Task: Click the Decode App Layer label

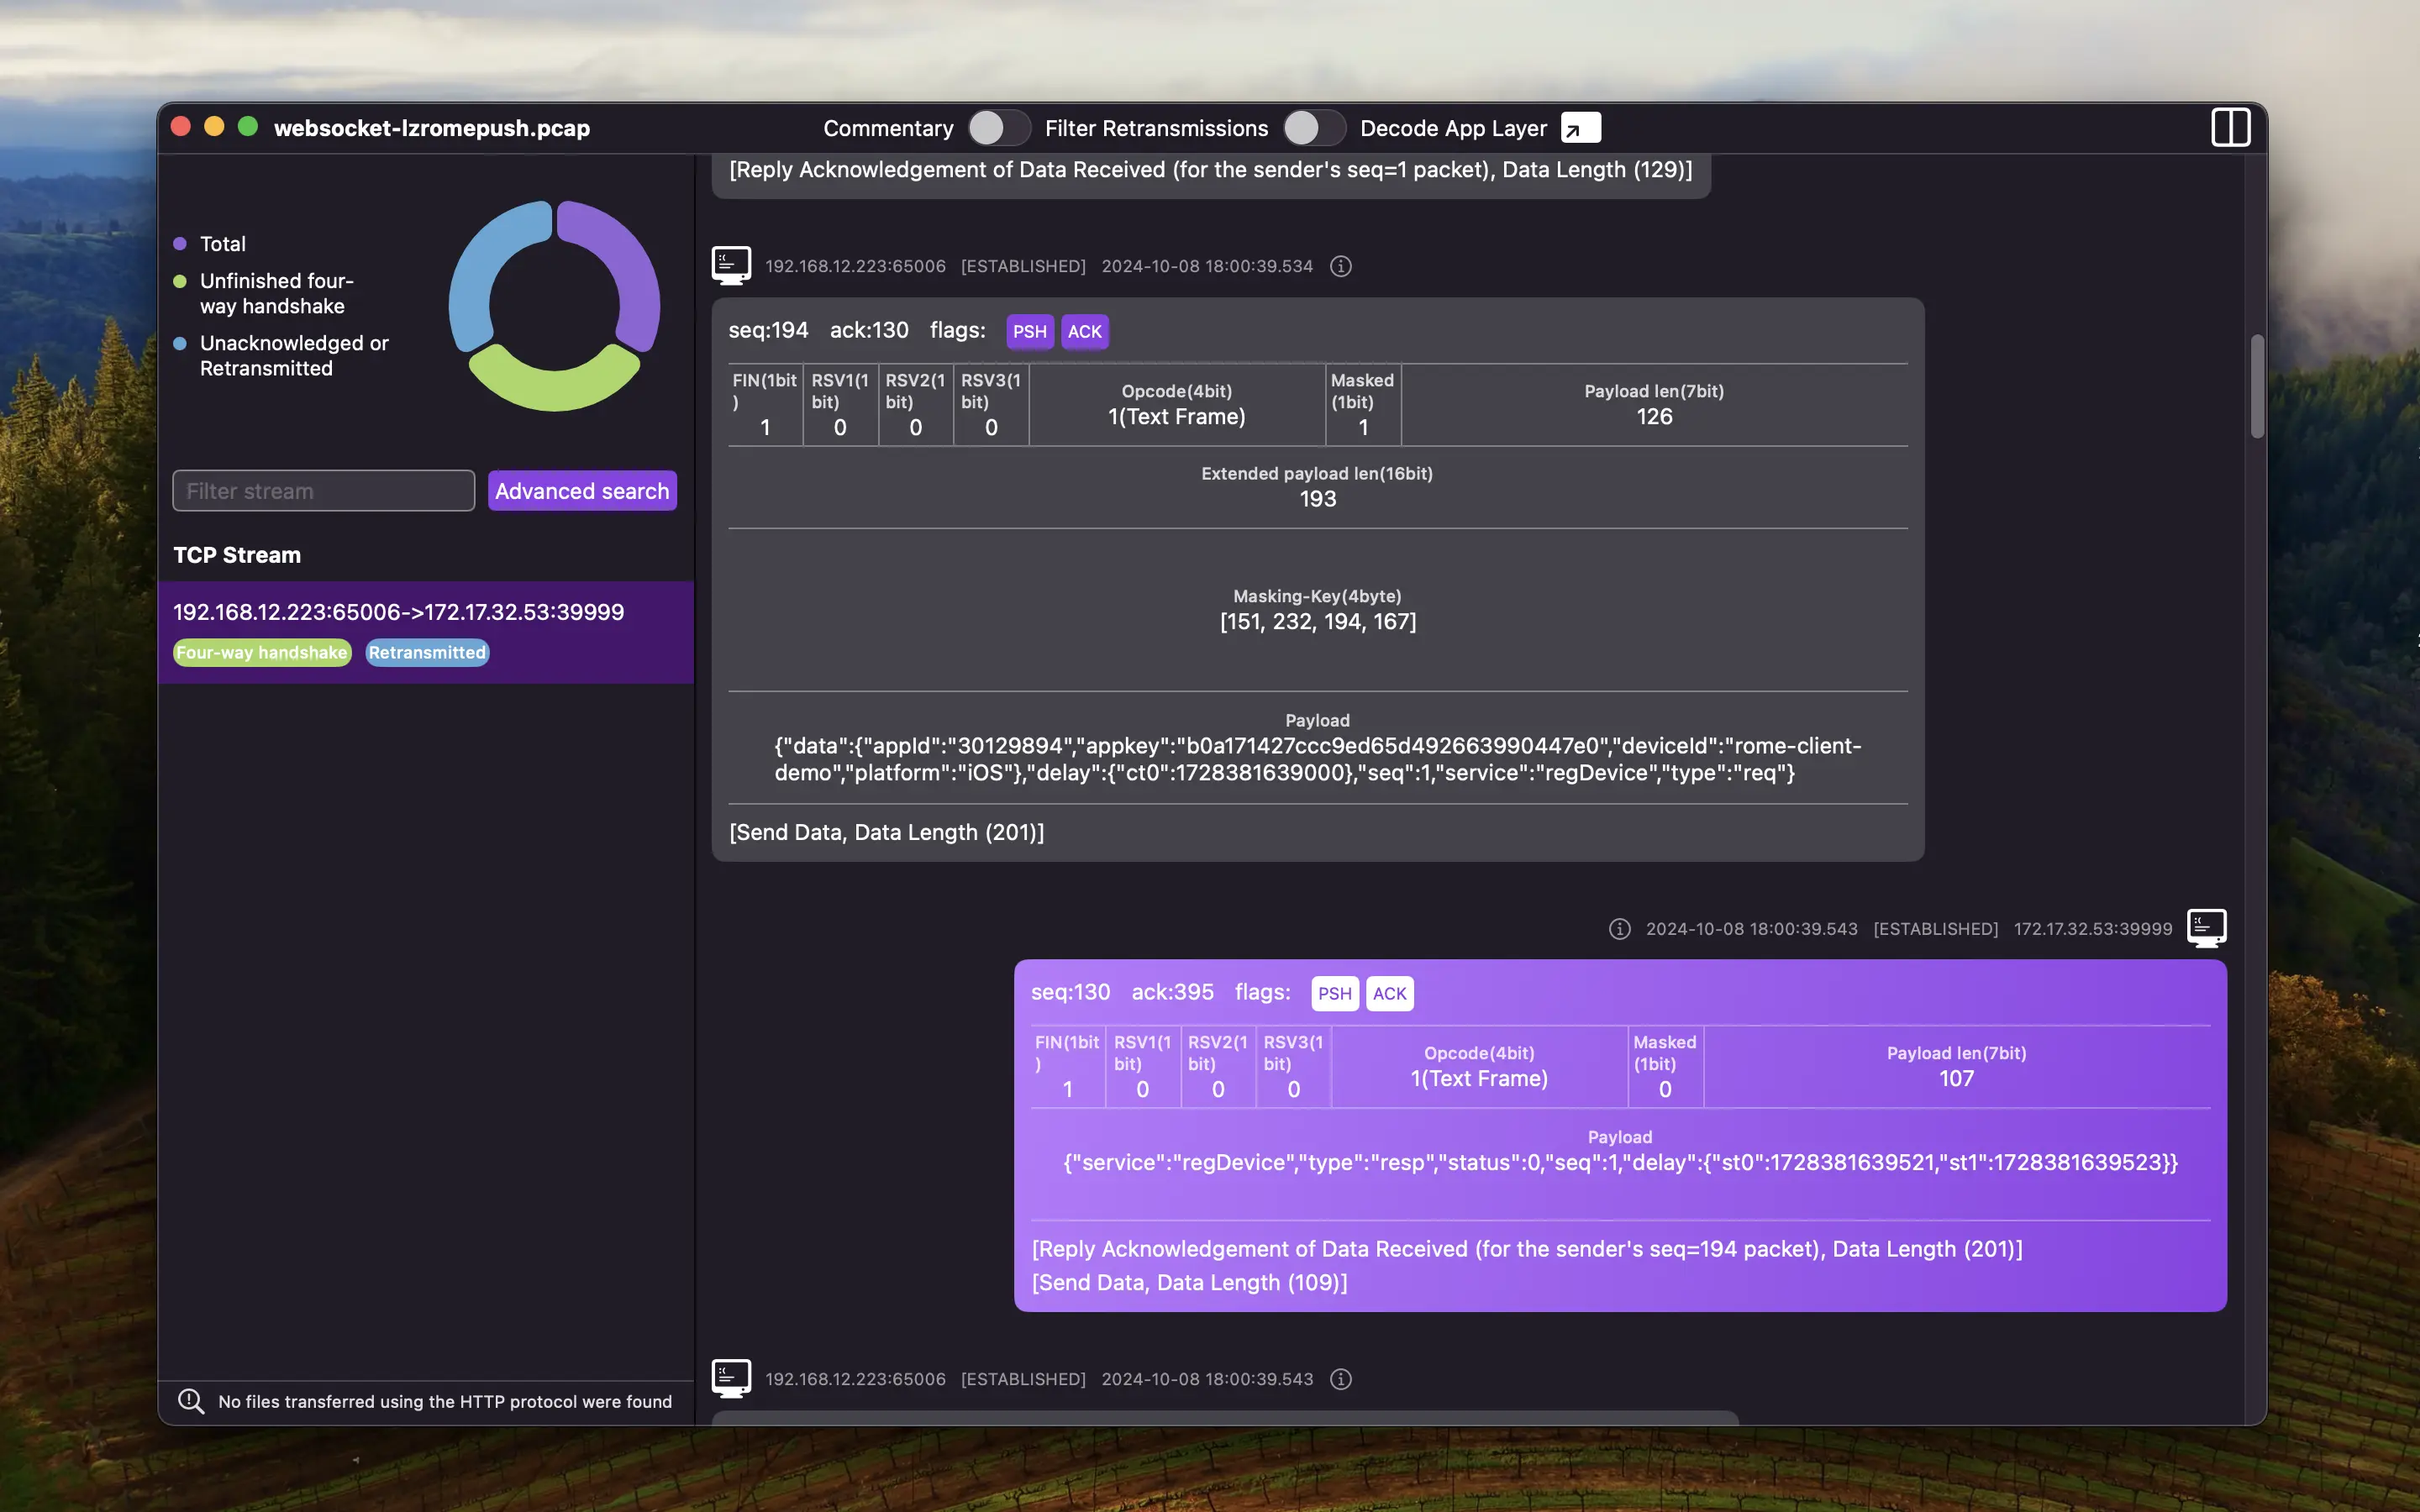Action: click(1453, 128)
